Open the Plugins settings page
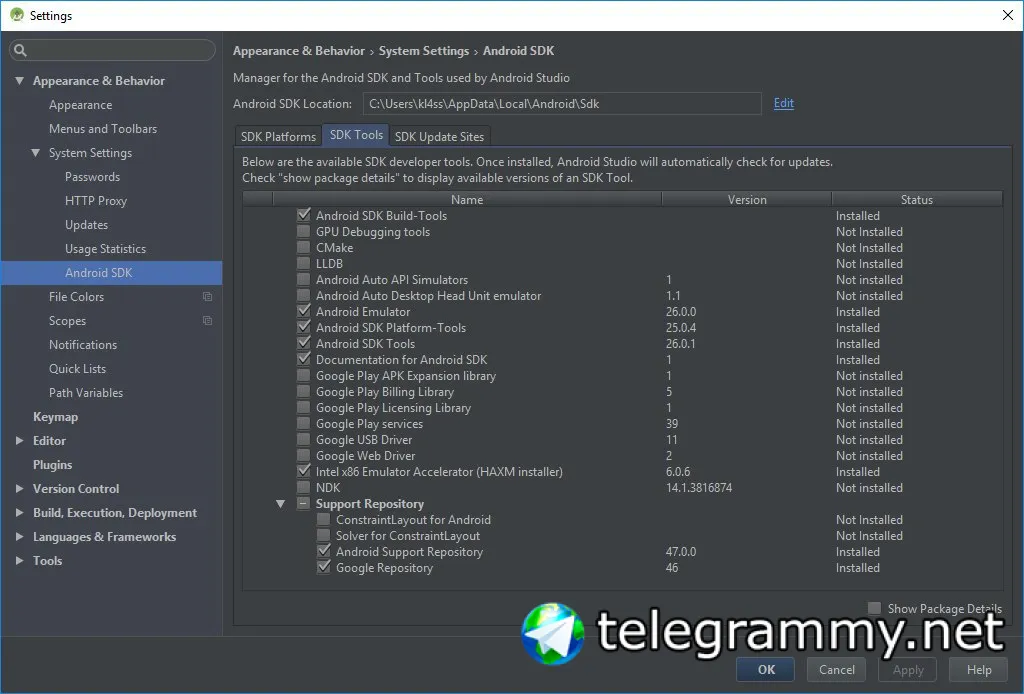 coord(52,464)
